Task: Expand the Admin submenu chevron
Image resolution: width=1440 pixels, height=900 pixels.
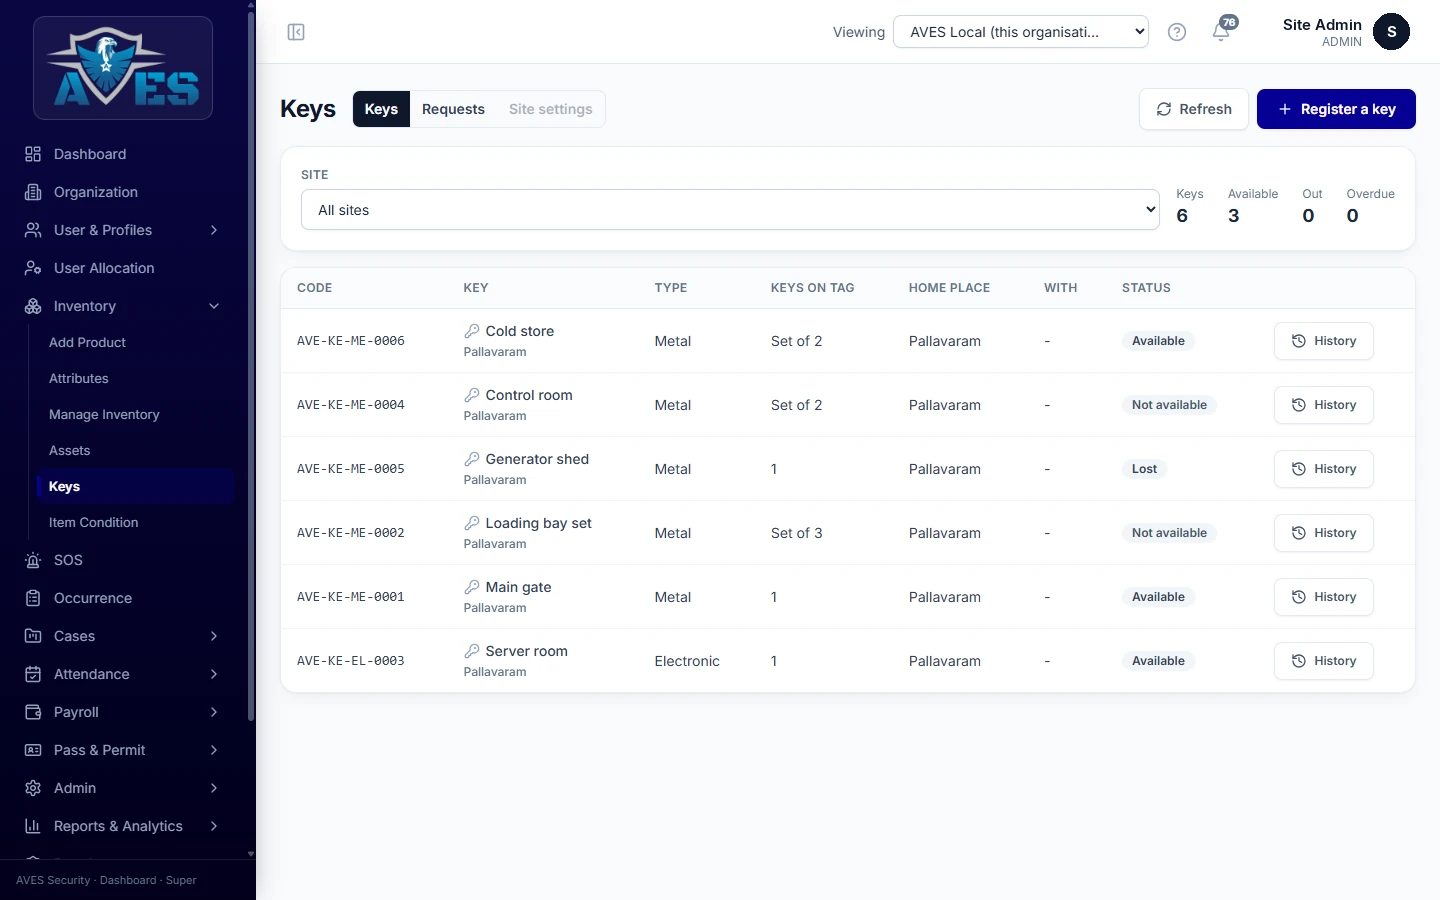Action: [214, 788]
